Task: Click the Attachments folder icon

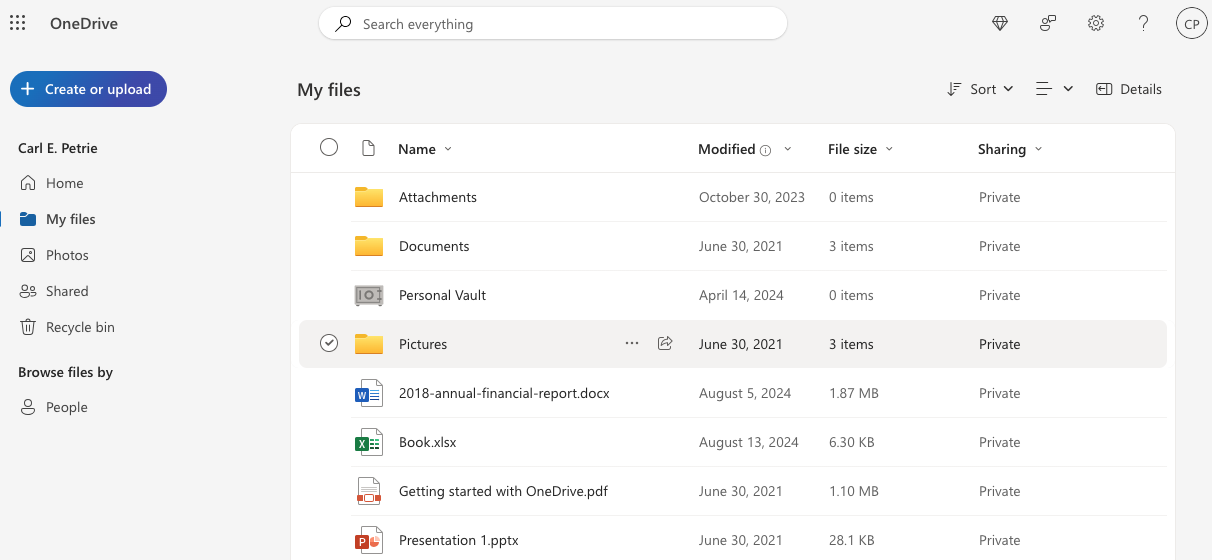Action: (x=369, y=197)
